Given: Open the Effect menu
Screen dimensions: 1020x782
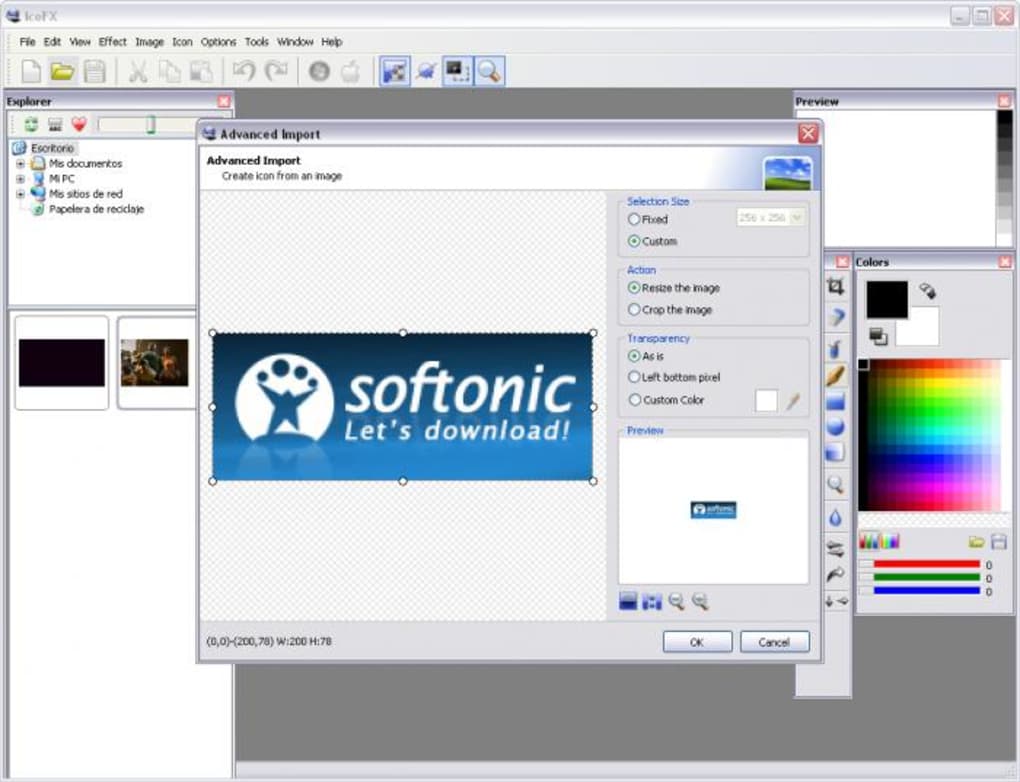Looking at the screenshot, I should pyautogui.click(x=112, y=42).
